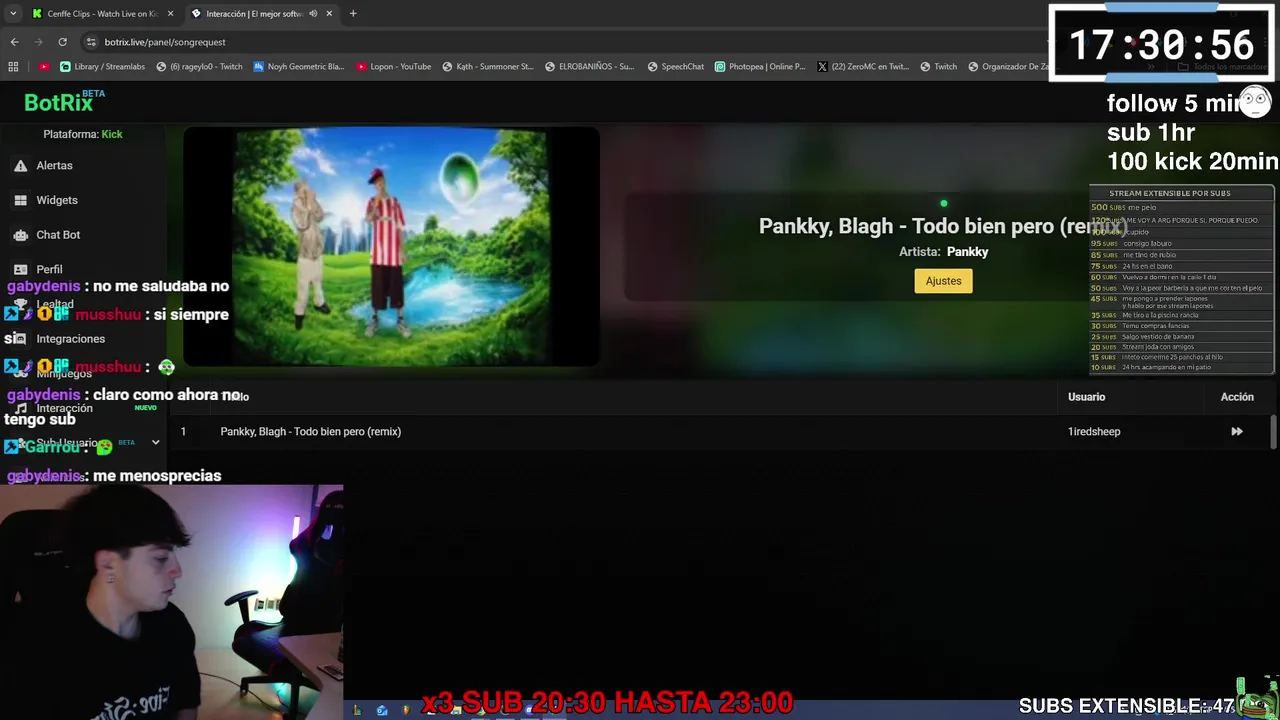Screen dimensions: 1280x720
Task: Click the music video thumbnail
Action: click(x=391, y=247)
